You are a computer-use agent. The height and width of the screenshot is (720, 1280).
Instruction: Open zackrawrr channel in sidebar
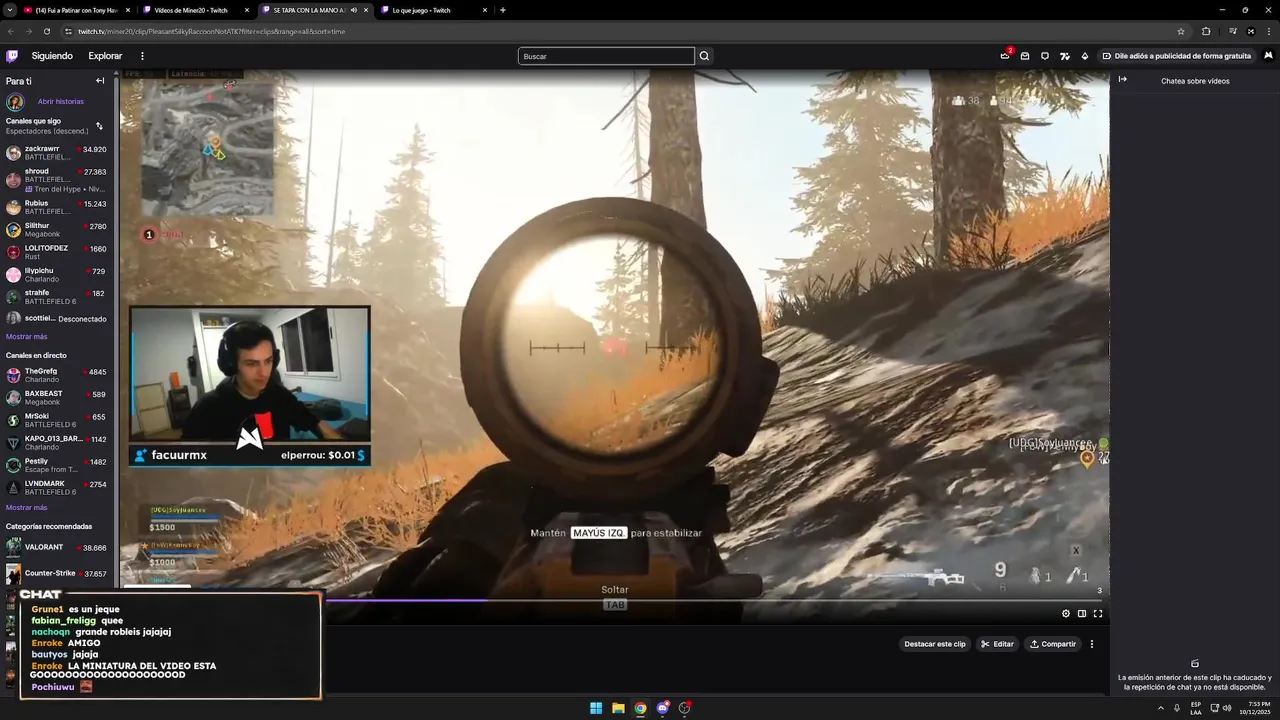click(x=56, y=153)
